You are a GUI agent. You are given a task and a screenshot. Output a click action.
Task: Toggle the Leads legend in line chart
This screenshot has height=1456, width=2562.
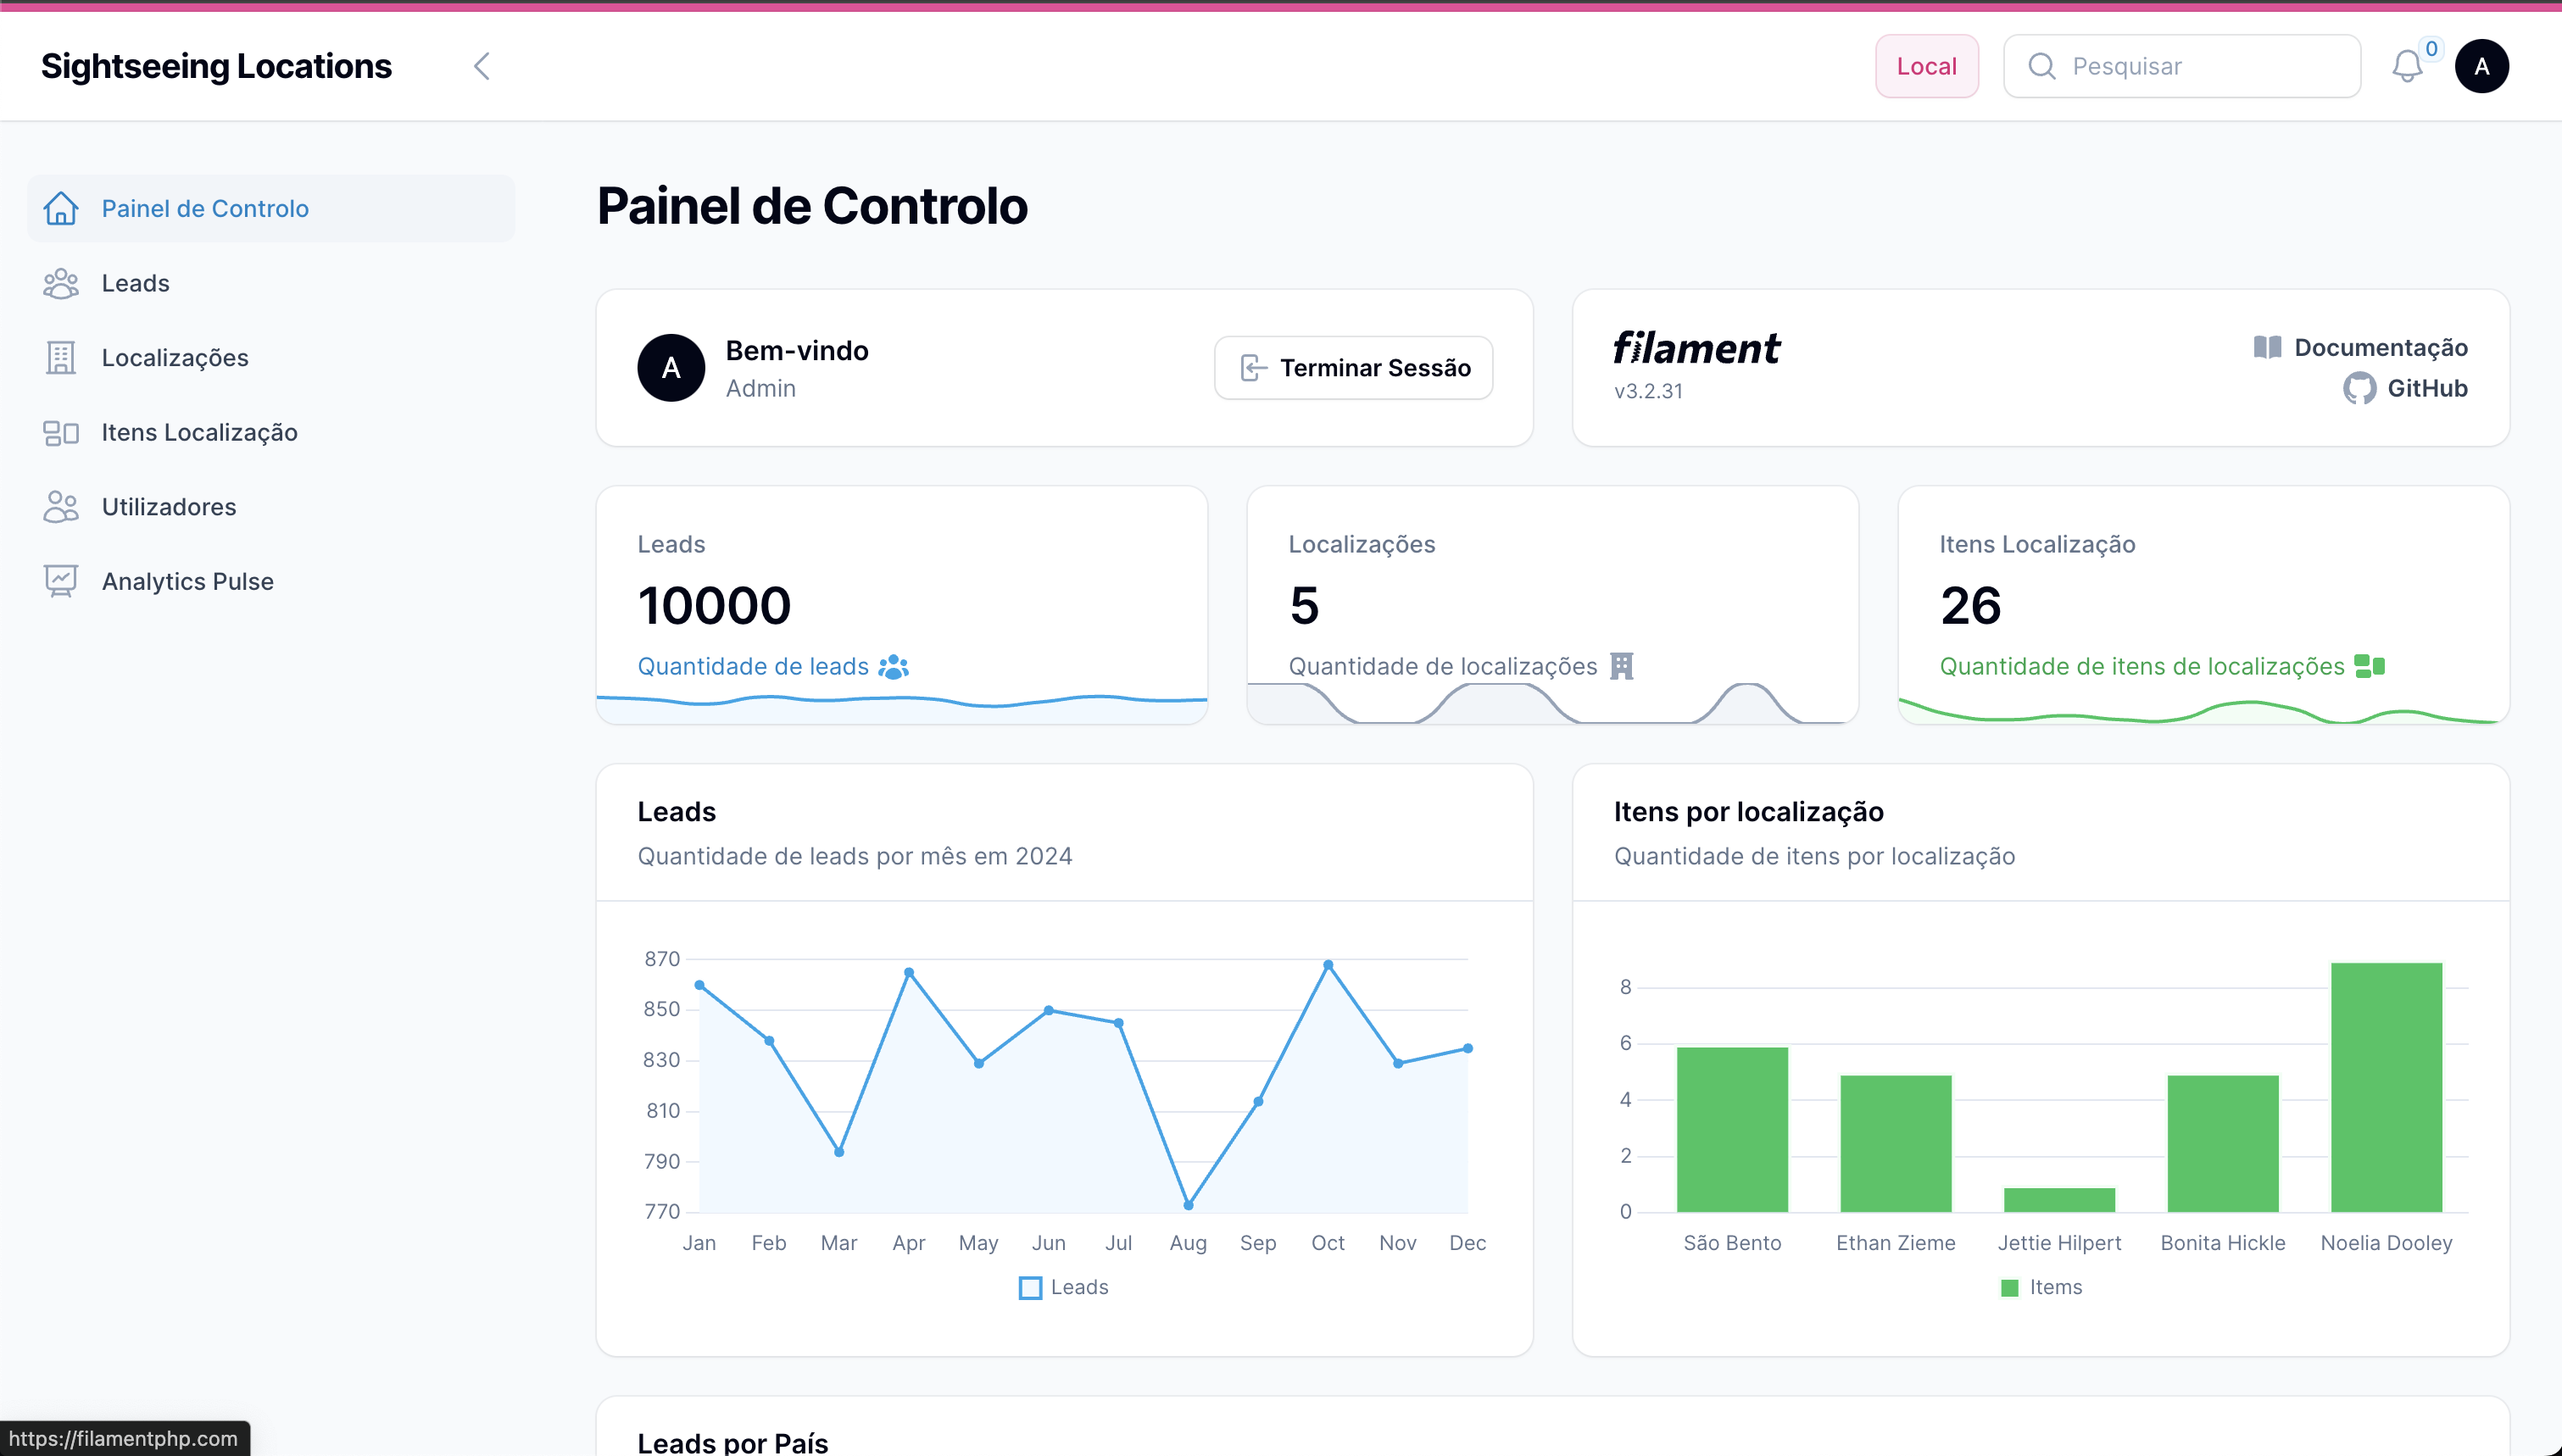point(1064,1287)
